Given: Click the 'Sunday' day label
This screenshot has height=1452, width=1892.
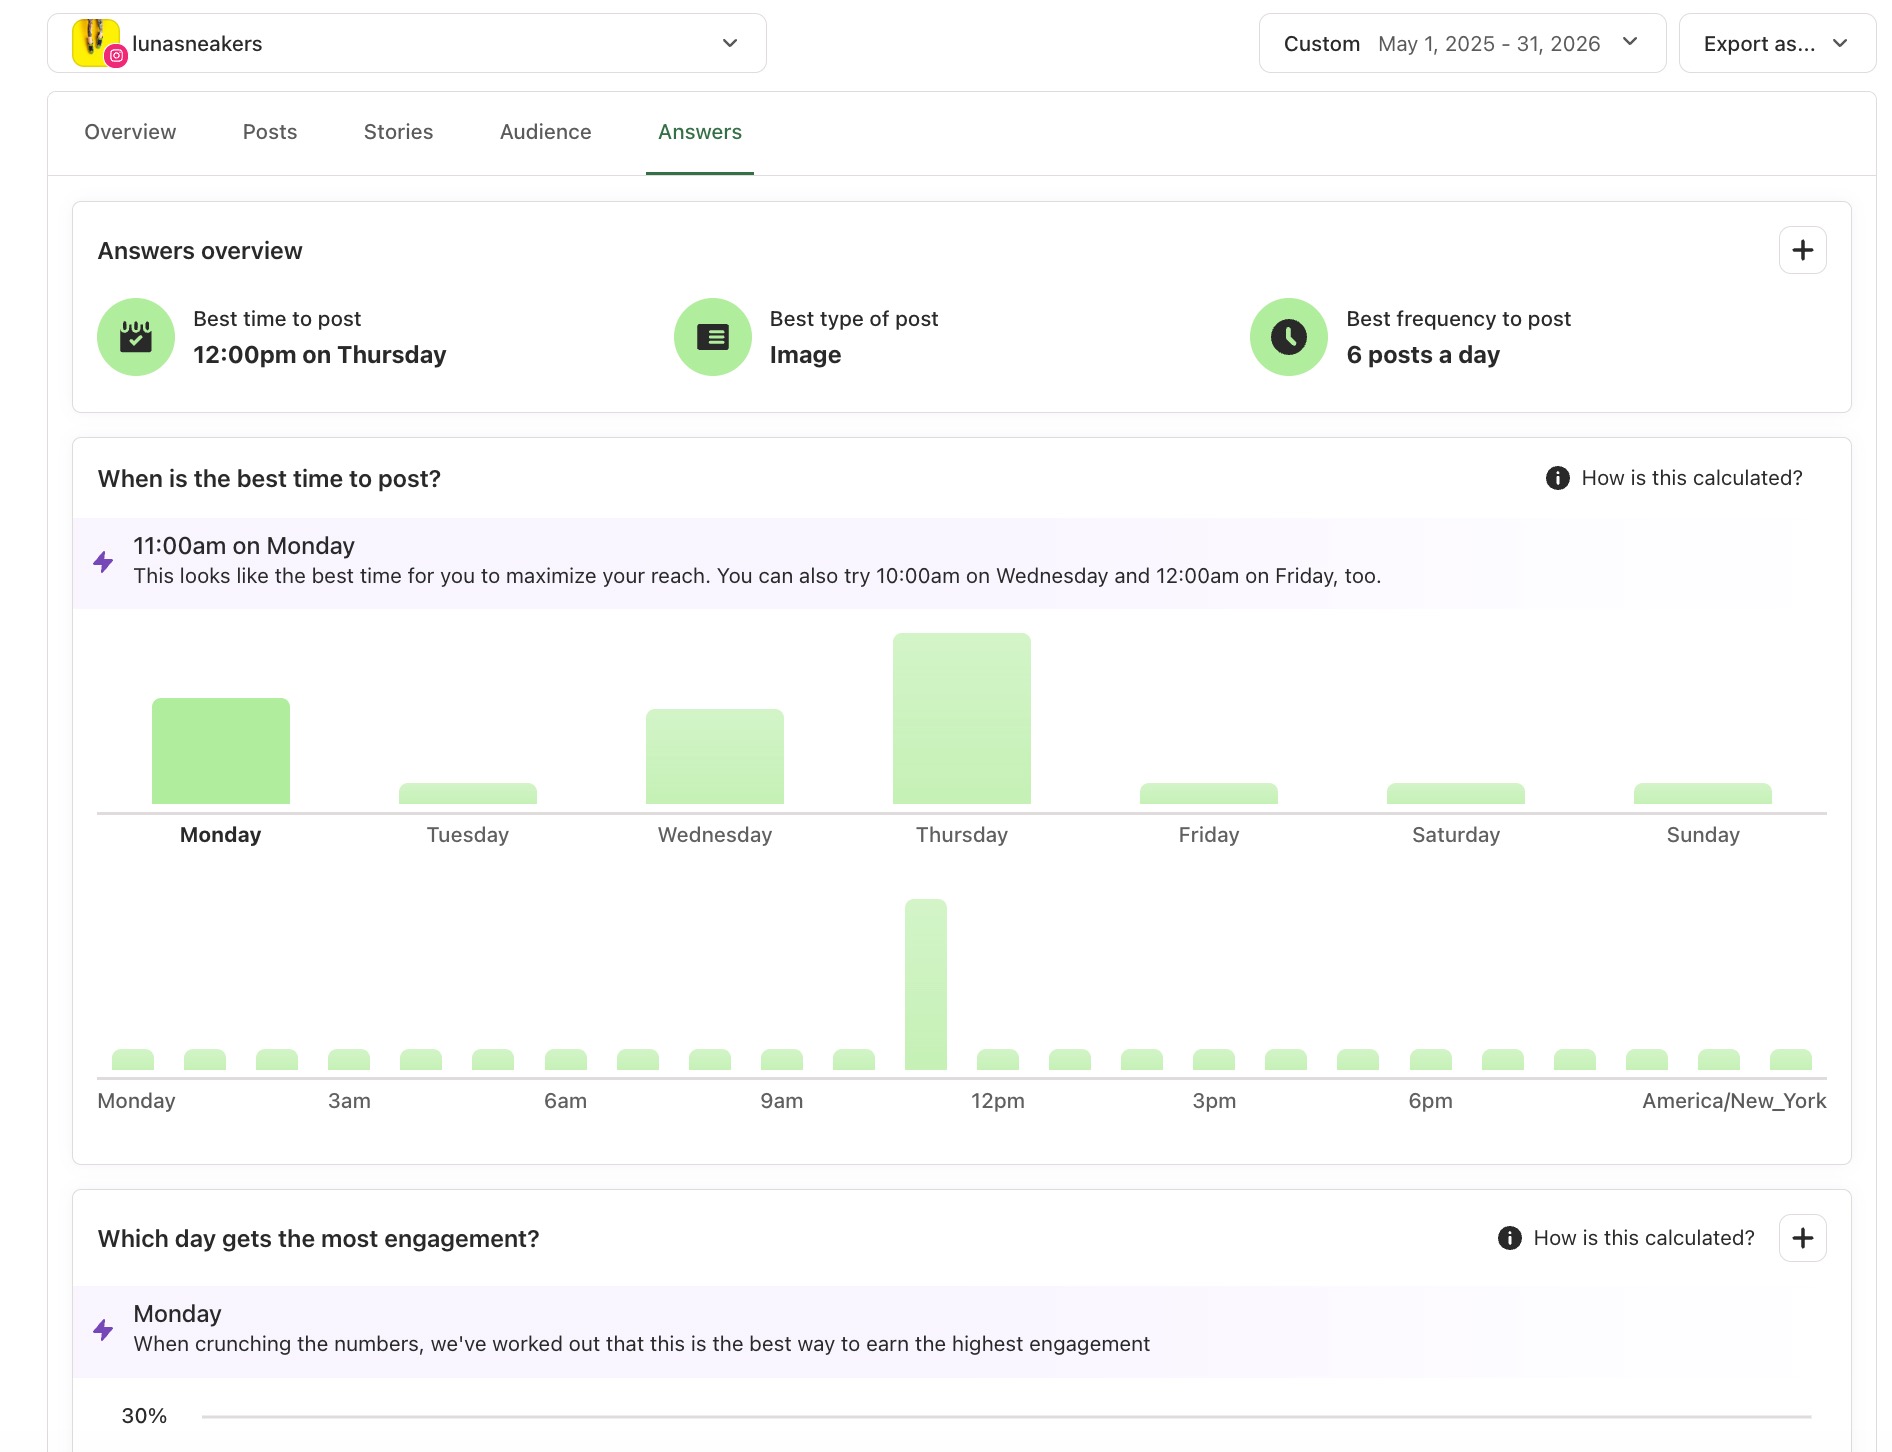Looking at the screenshot, I should [x=1703, y=835].
